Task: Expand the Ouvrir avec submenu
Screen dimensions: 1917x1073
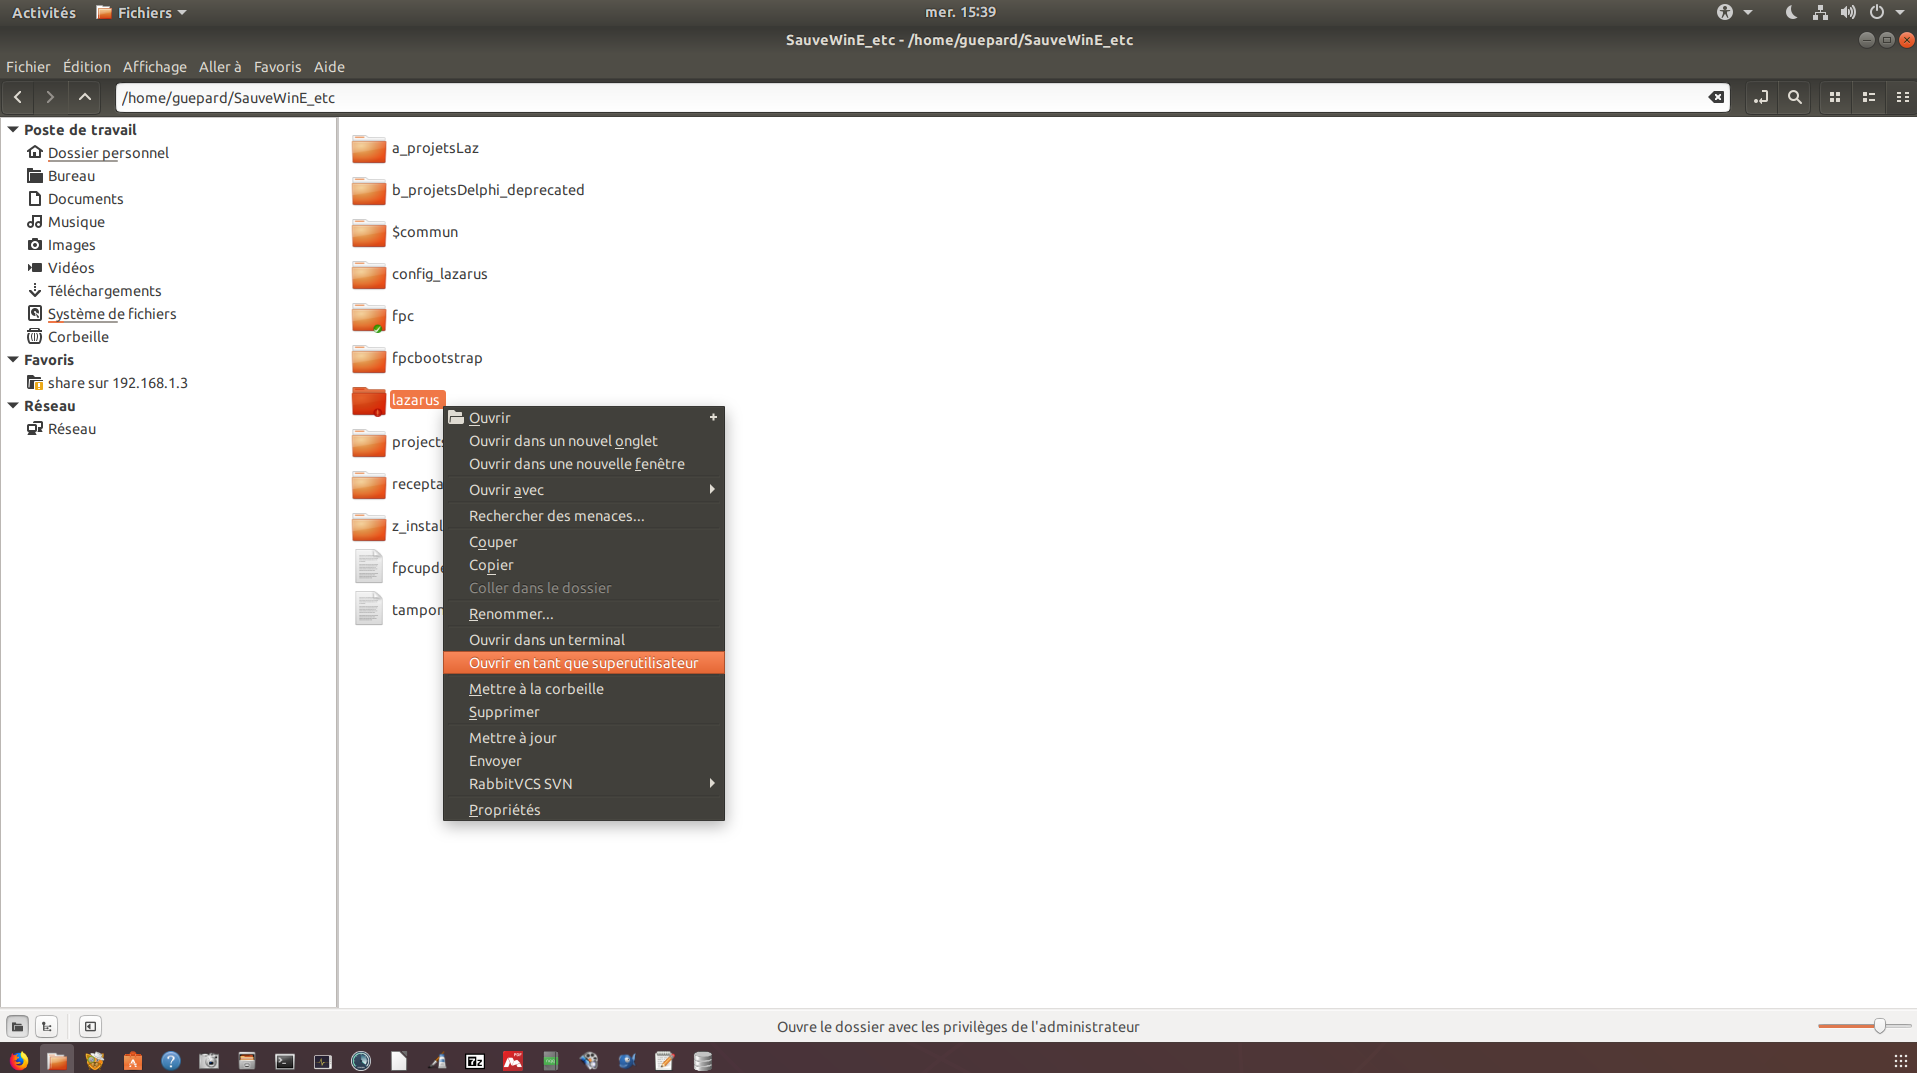Action: [583, 490]
